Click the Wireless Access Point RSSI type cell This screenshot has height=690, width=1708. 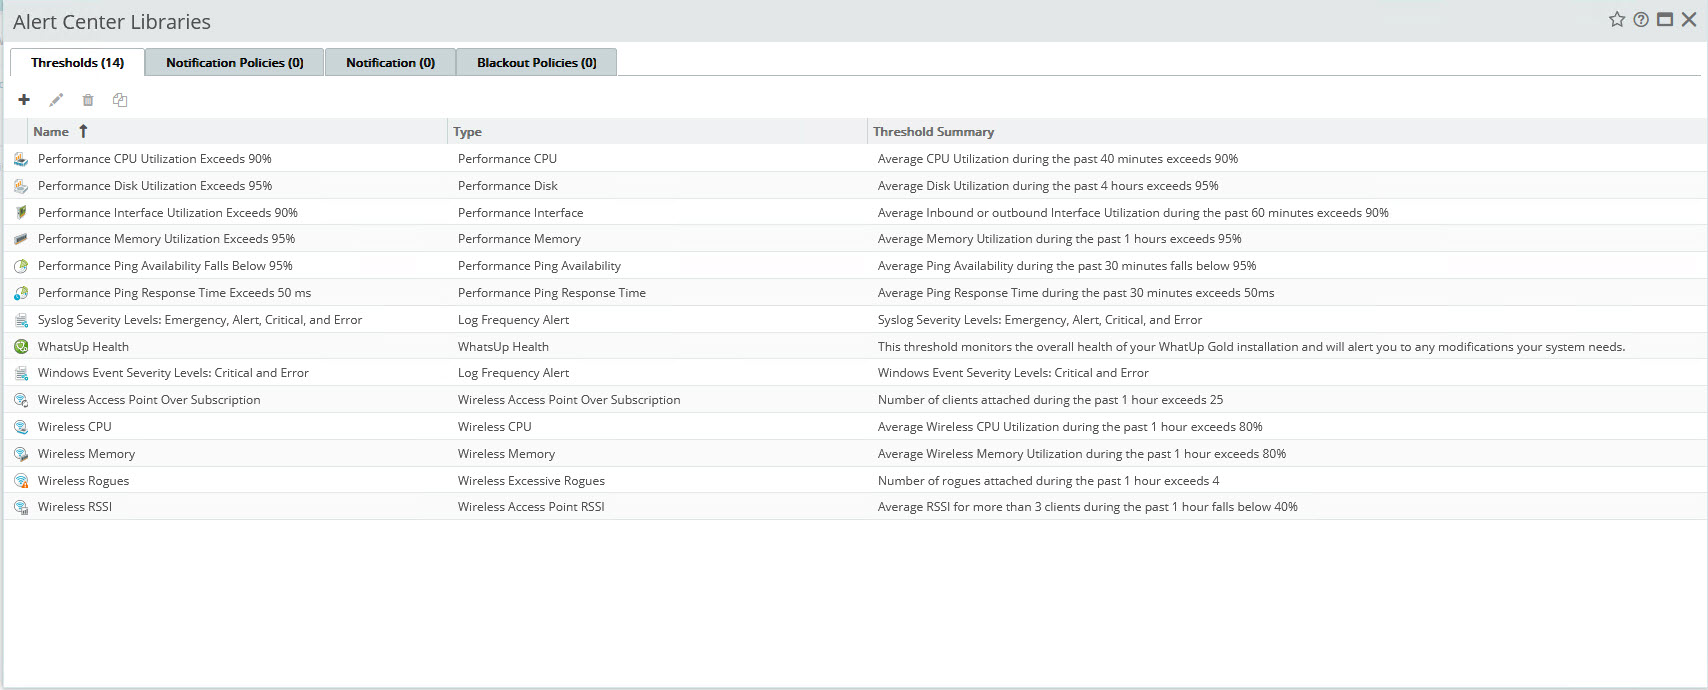pos(531,507)
